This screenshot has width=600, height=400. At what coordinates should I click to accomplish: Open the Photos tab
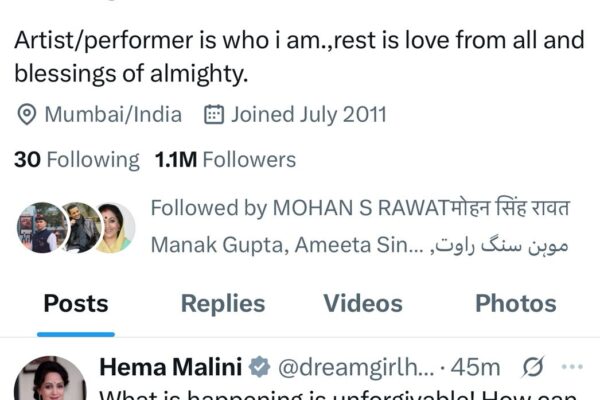[515, 304]
